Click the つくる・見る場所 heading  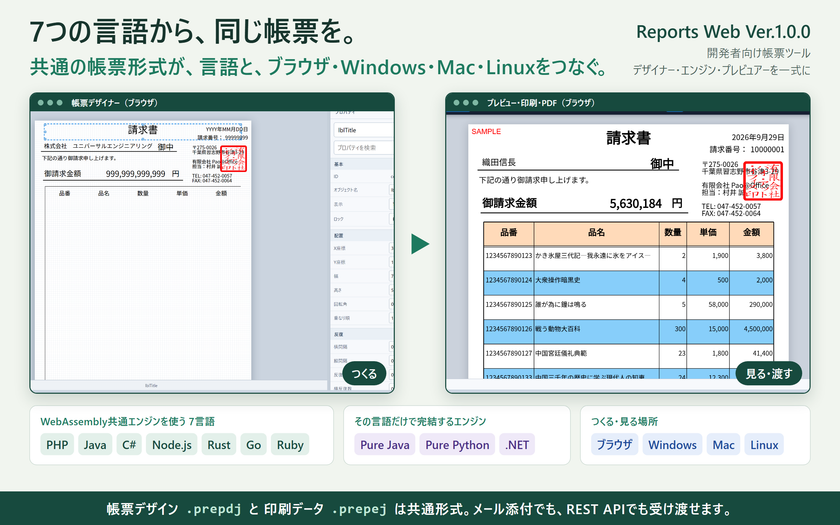coord(624,422)
